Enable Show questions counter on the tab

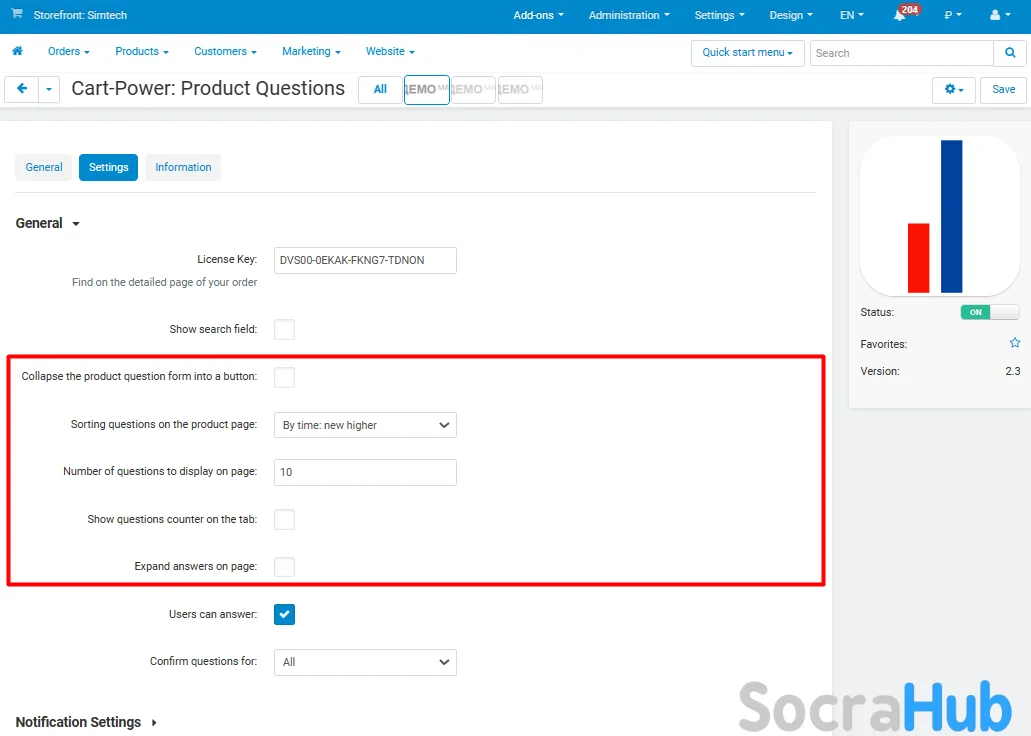tap(284, 519)
